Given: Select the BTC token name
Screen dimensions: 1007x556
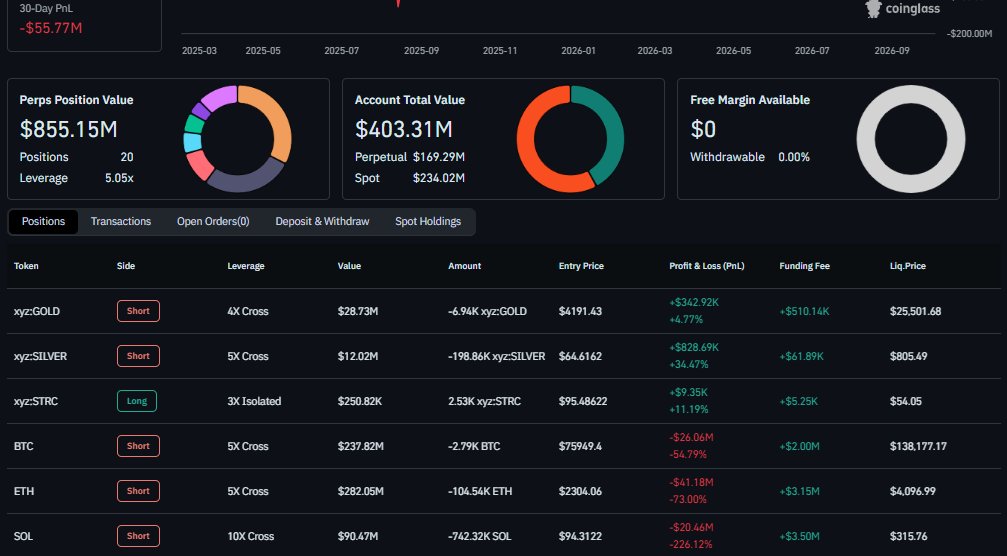Looking at the screenshot, I should (23, 446).
